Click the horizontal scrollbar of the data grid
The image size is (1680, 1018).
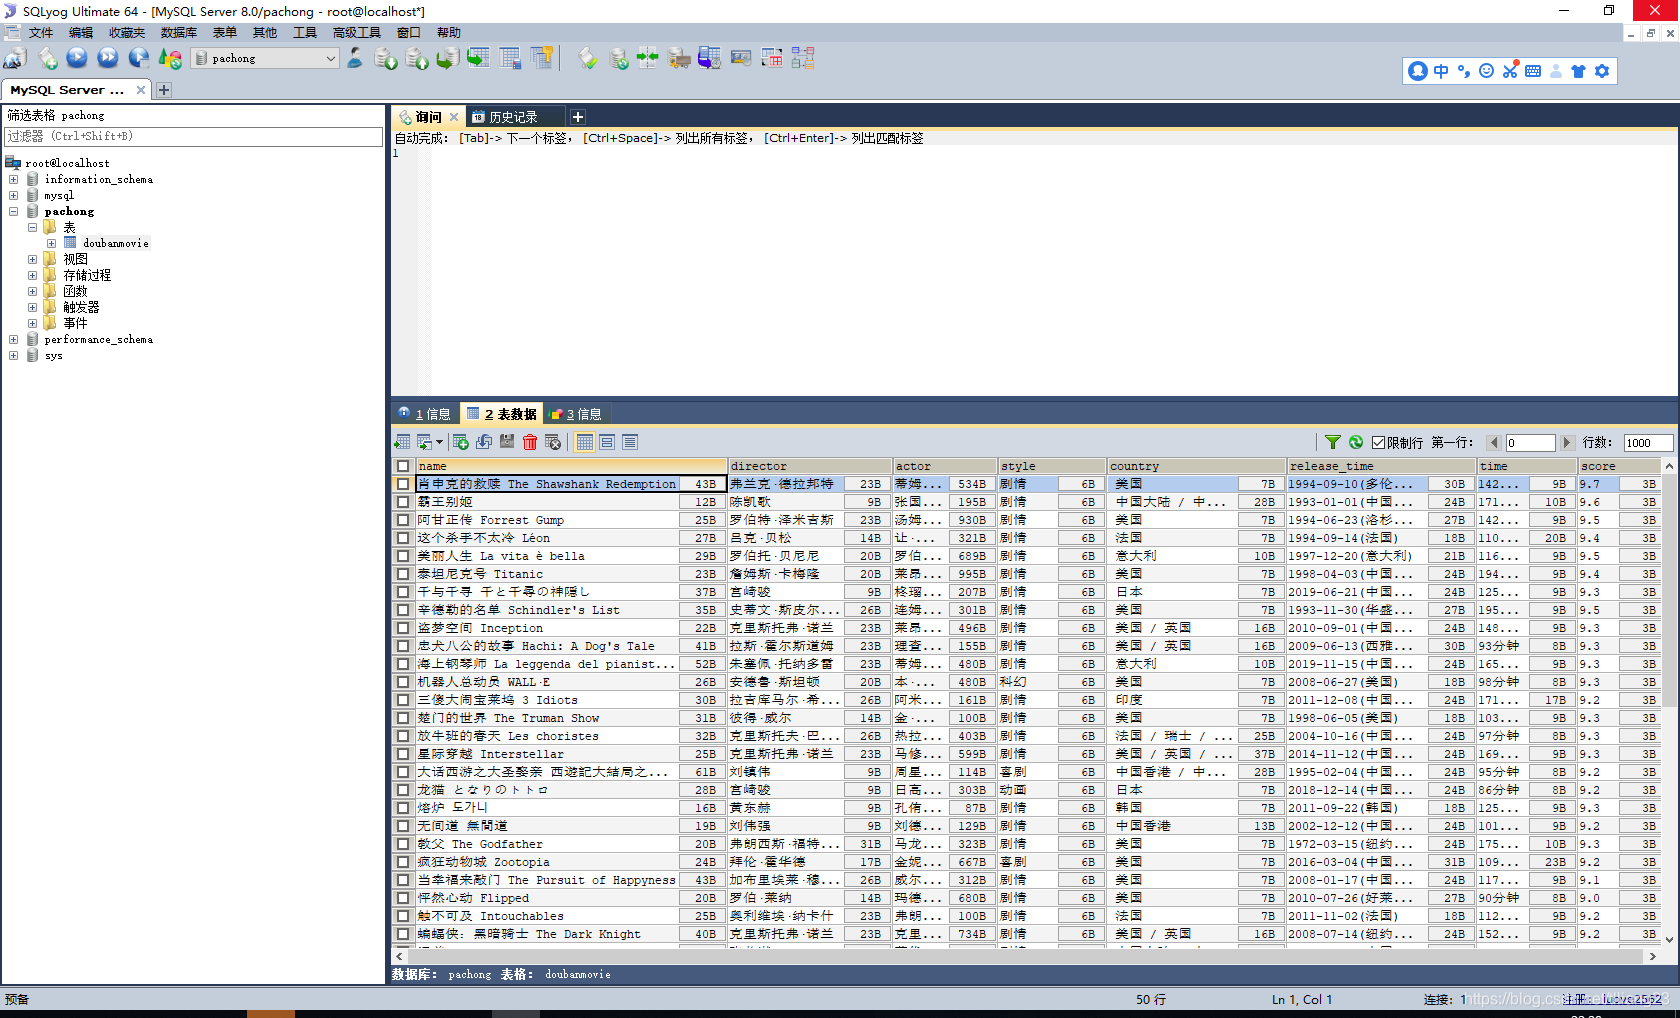[1026, 956]
